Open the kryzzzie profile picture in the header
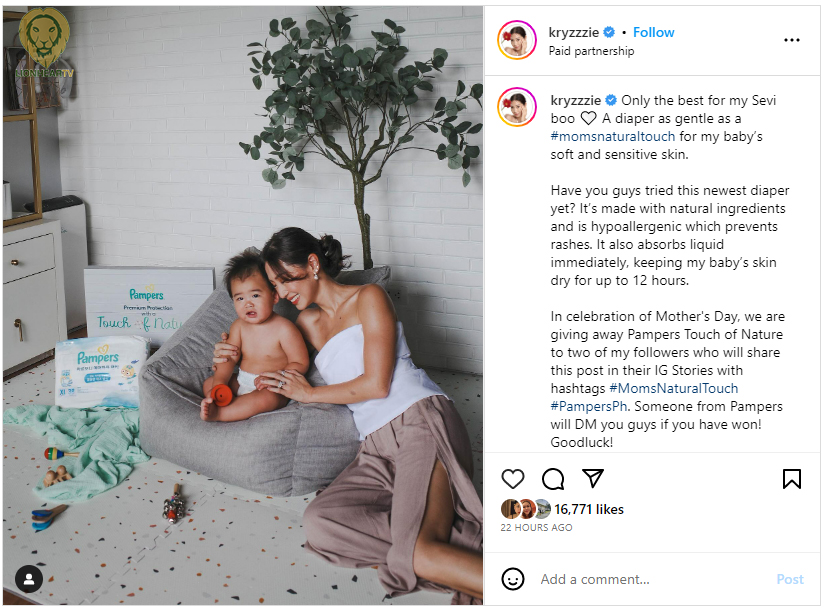824x614 pixels. click(517, 40)
